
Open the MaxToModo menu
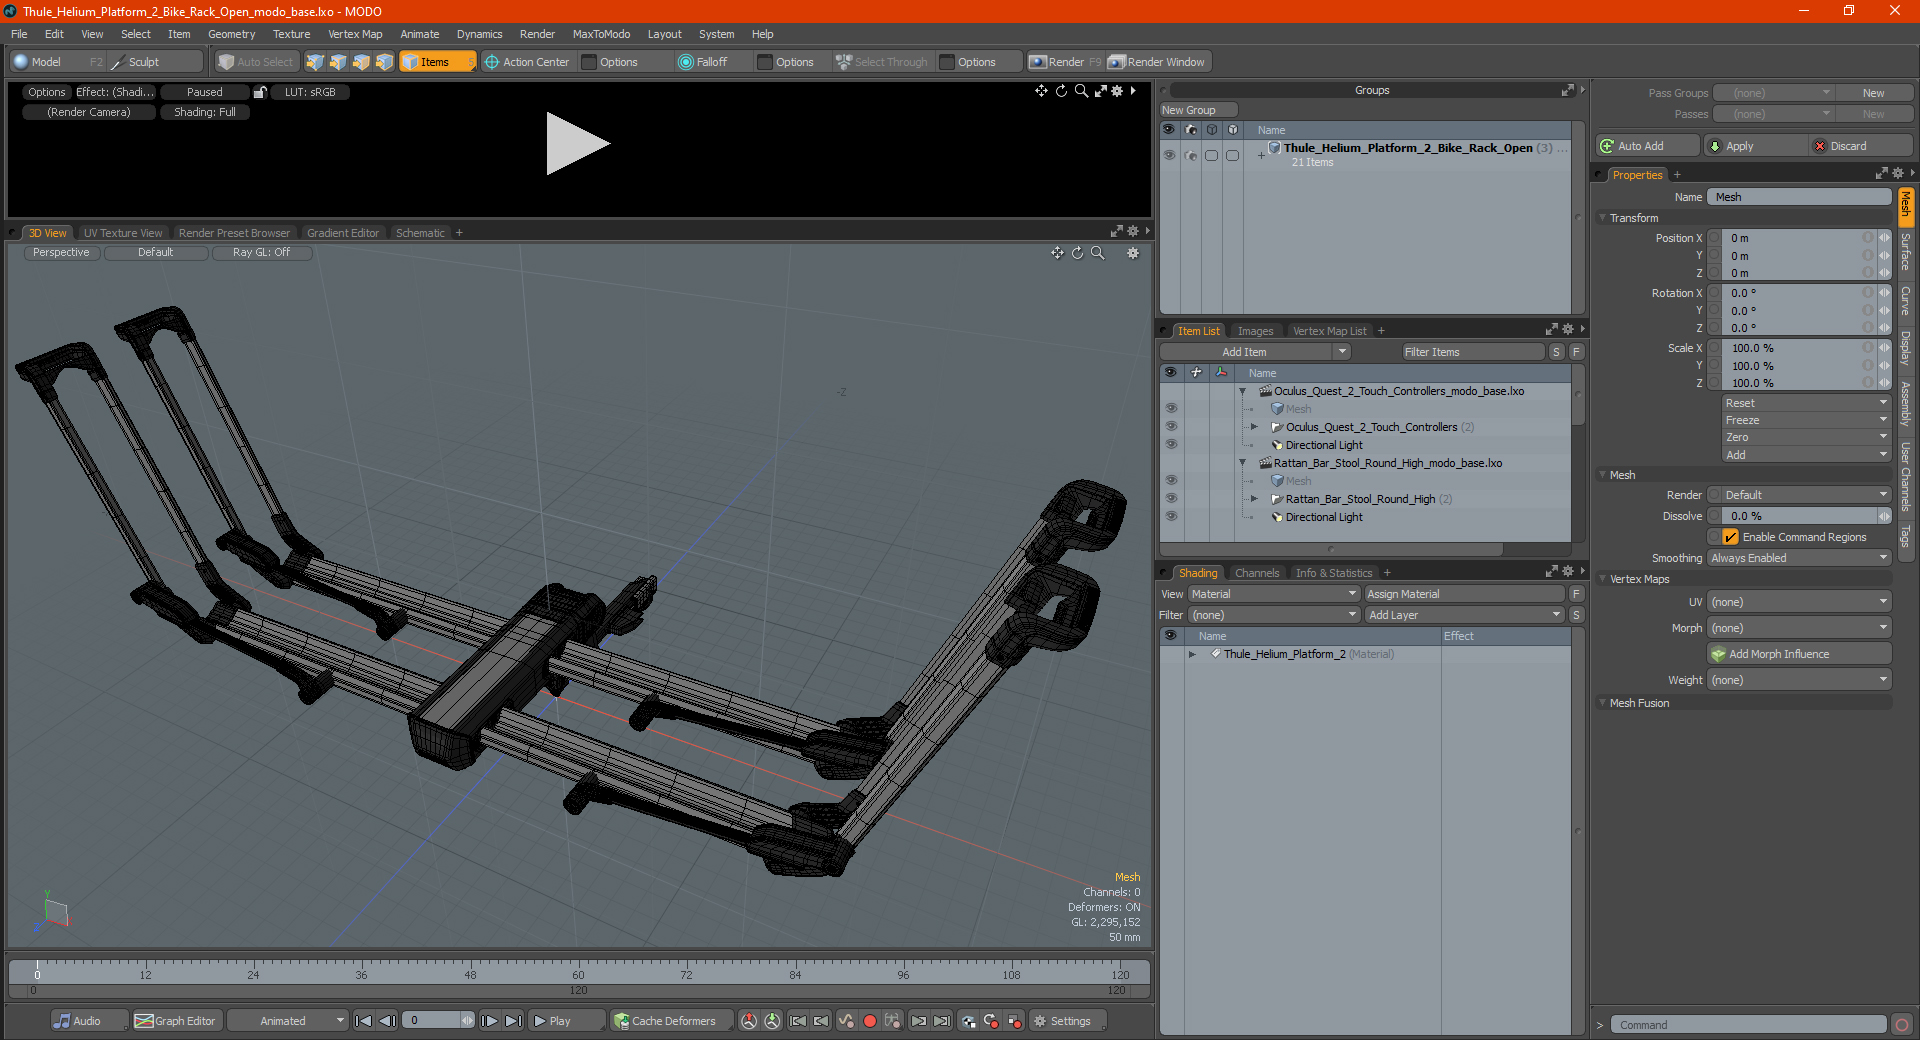click(601, 34)
